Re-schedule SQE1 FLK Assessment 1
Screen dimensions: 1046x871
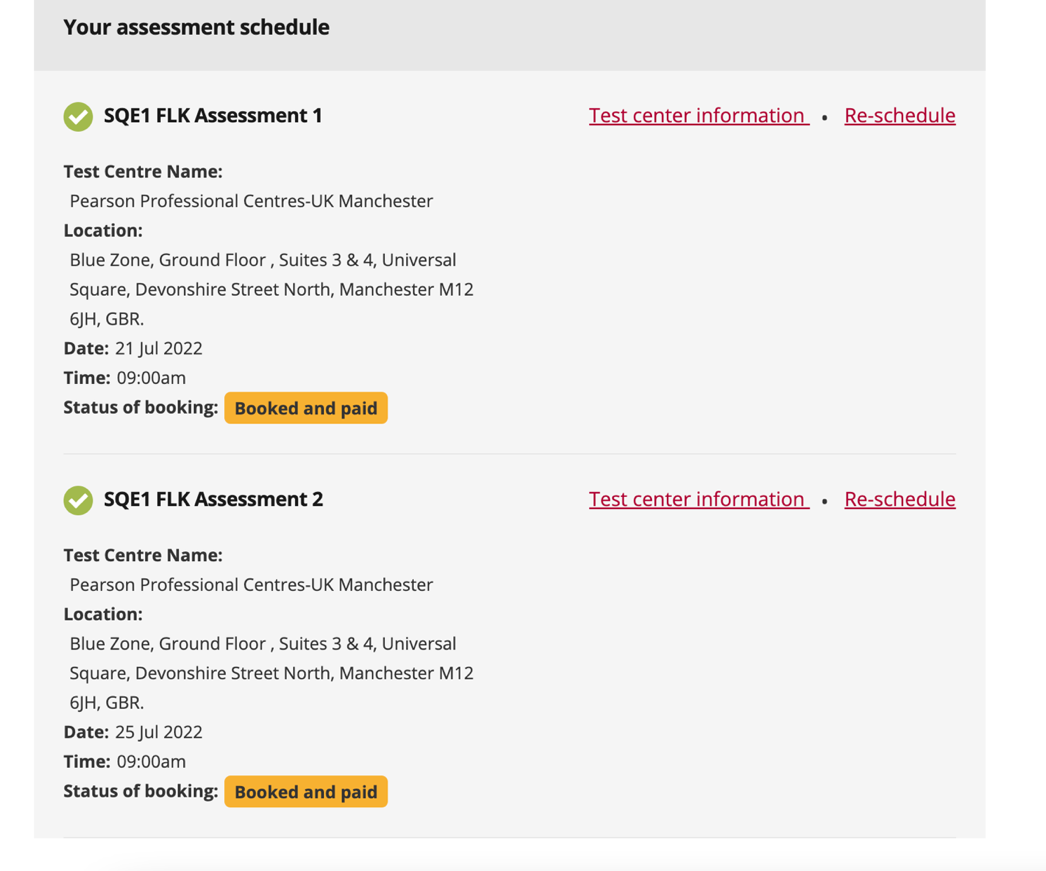pyautogui.click(x=899, y=116)
